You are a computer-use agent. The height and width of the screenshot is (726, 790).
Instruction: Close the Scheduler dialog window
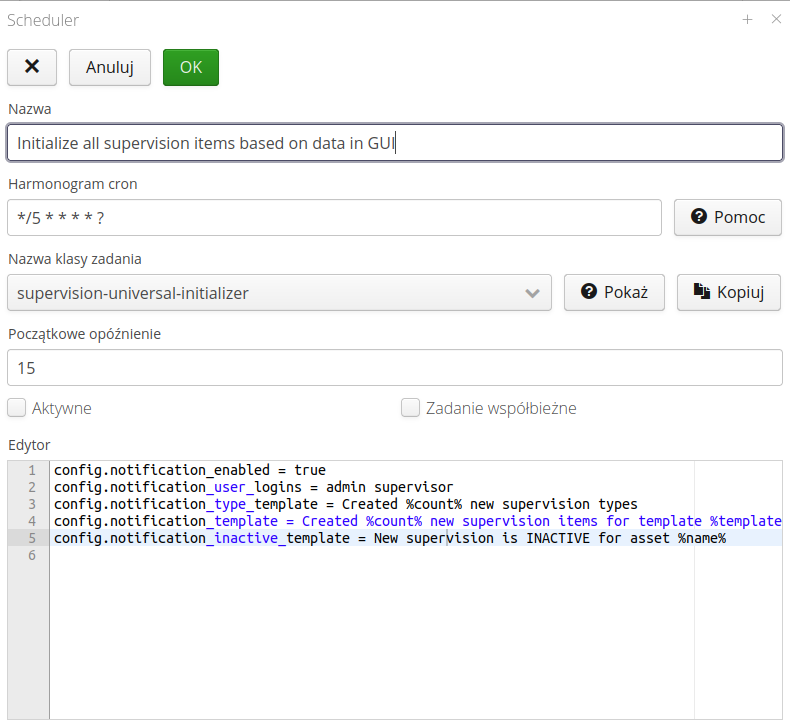pos(776,19)
